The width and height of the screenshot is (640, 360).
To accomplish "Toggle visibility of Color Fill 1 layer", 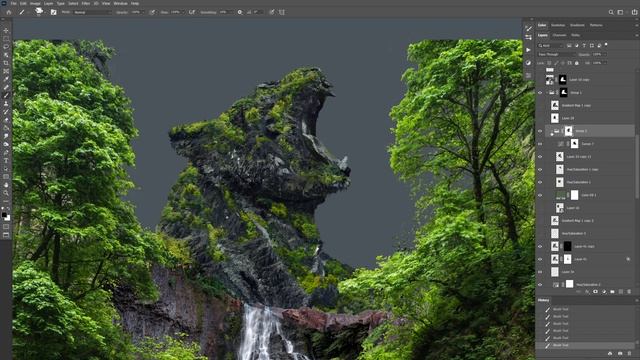I will click(x=540, y=195).
